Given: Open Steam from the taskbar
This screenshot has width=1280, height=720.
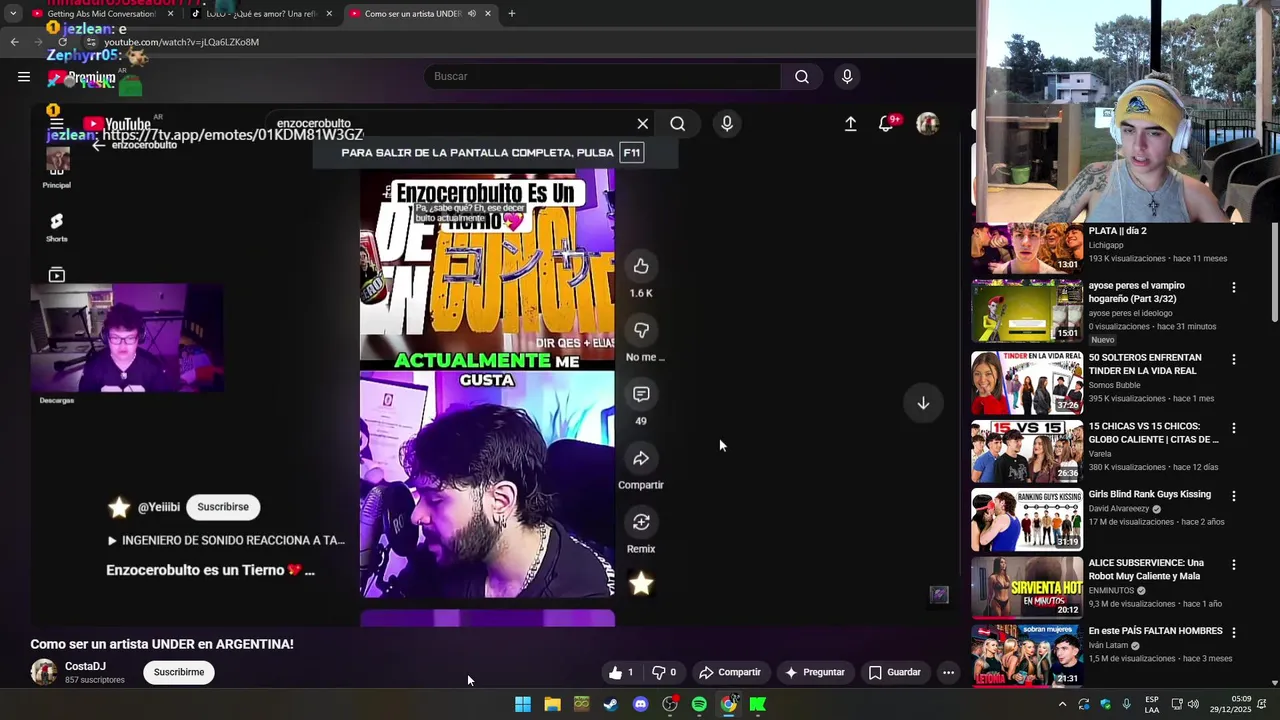Looking at the screenshot, I should (611, 704).
